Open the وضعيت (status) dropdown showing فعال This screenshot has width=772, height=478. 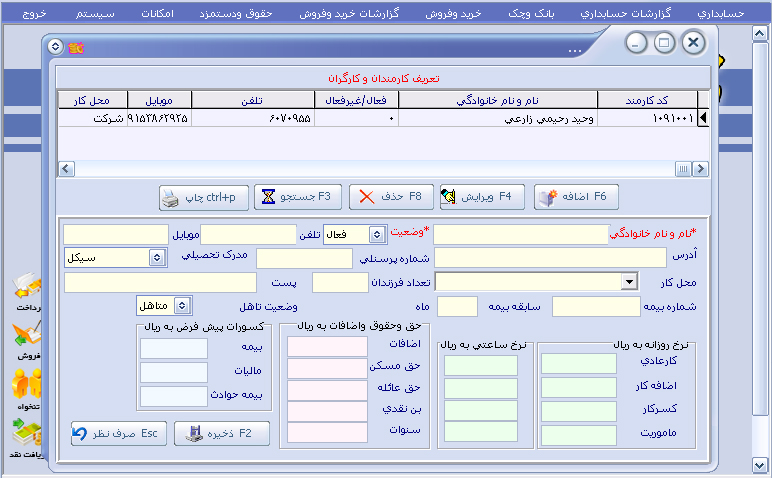pyautogui.click(x=377, y=234)
